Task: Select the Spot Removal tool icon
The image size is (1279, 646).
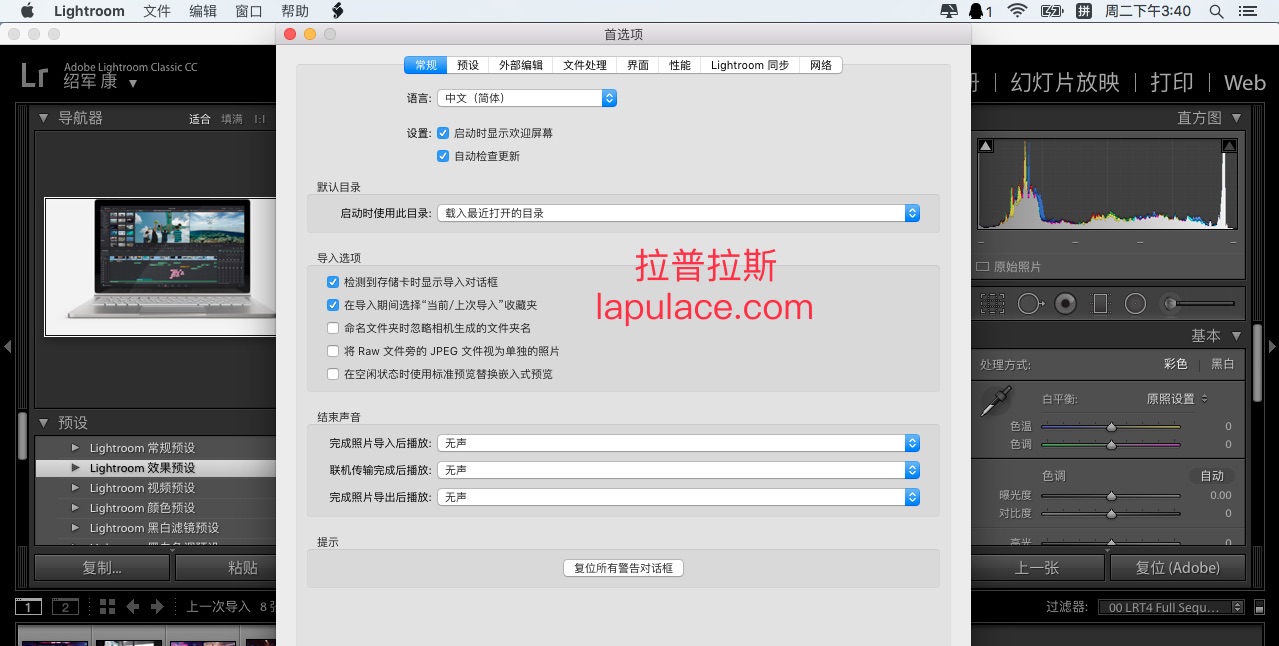Action: pyautogui.click(x=1030, y=303)
